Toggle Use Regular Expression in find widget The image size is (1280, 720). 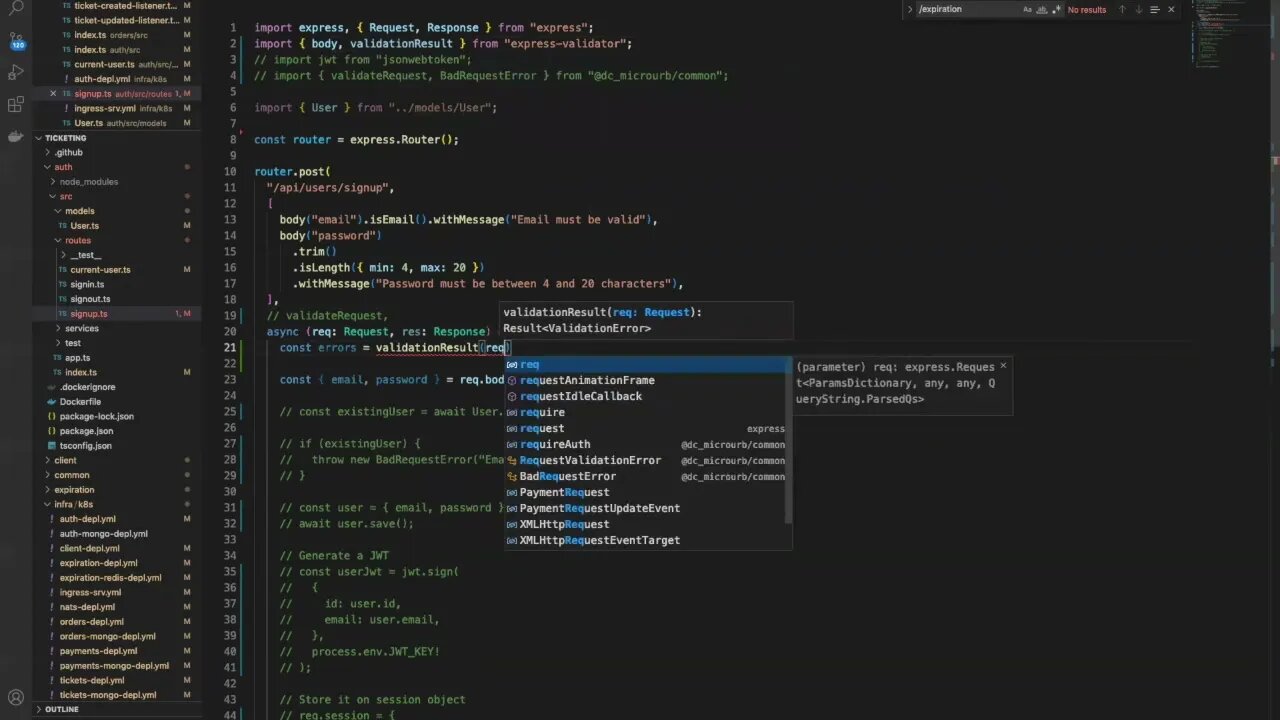[1056, 9]
